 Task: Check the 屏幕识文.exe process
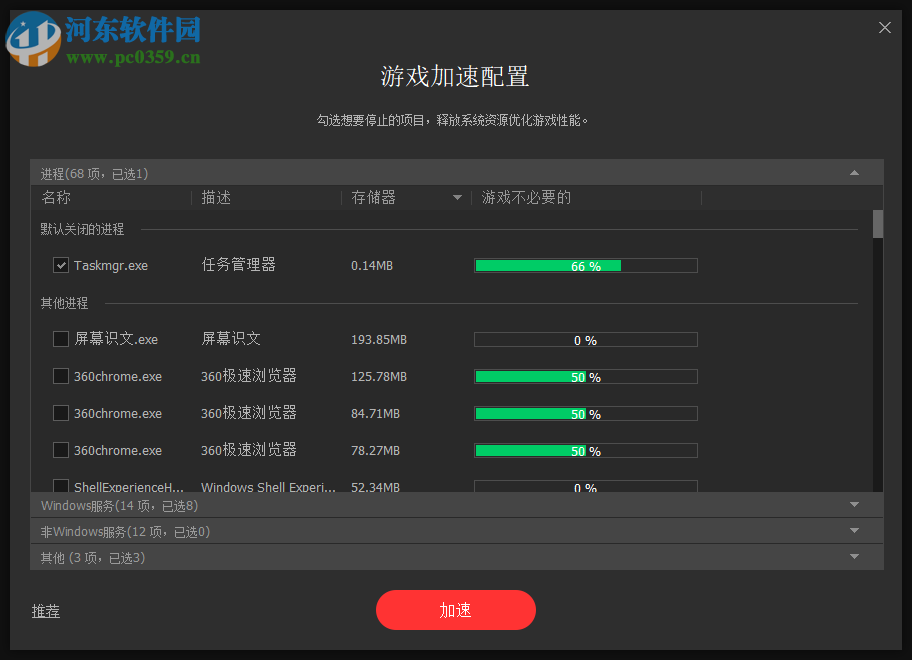coord(60,338)
